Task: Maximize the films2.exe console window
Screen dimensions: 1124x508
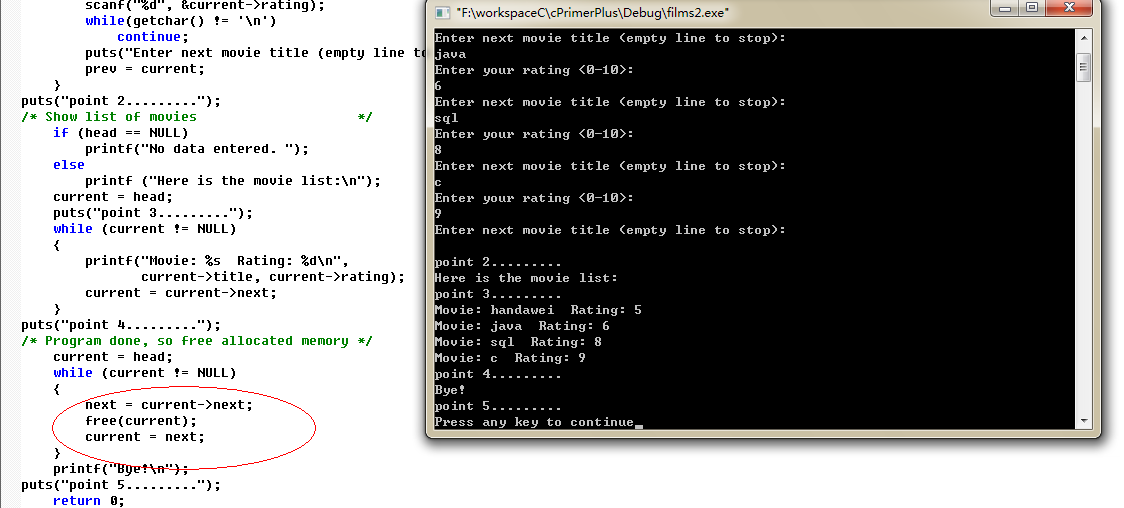Action: point(1032,7)
